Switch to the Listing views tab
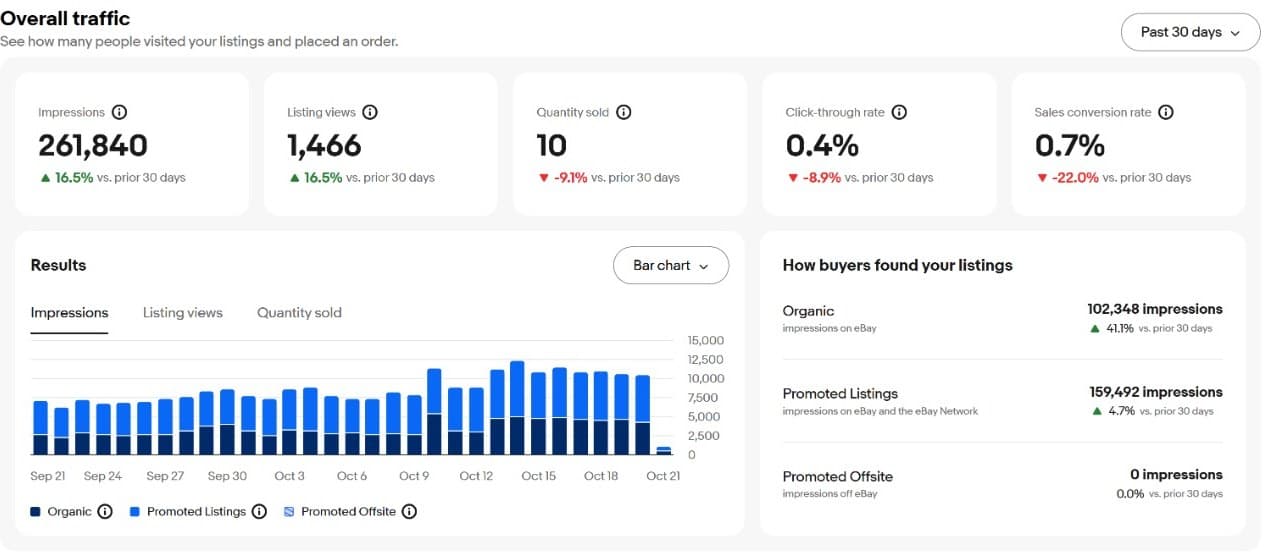 pos(183,313)
